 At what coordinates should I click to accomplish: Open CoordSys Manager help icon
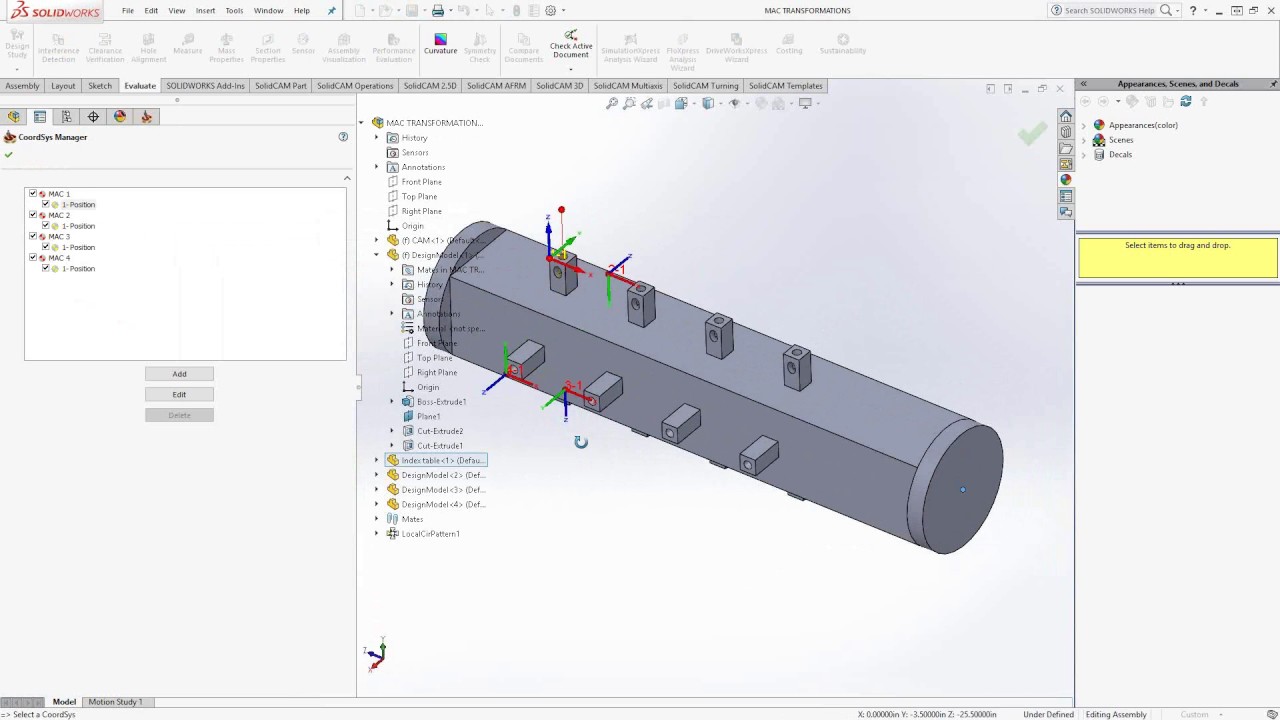pos(343,137)
